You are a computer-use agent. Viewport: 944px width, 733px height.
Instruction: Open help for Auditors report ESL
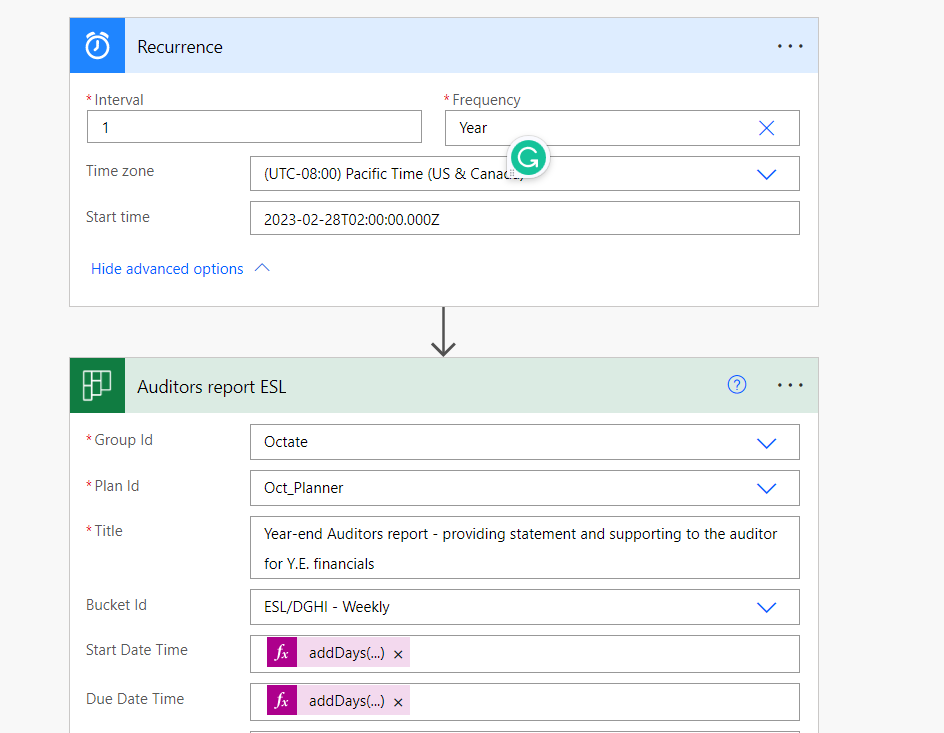(737, 385)
